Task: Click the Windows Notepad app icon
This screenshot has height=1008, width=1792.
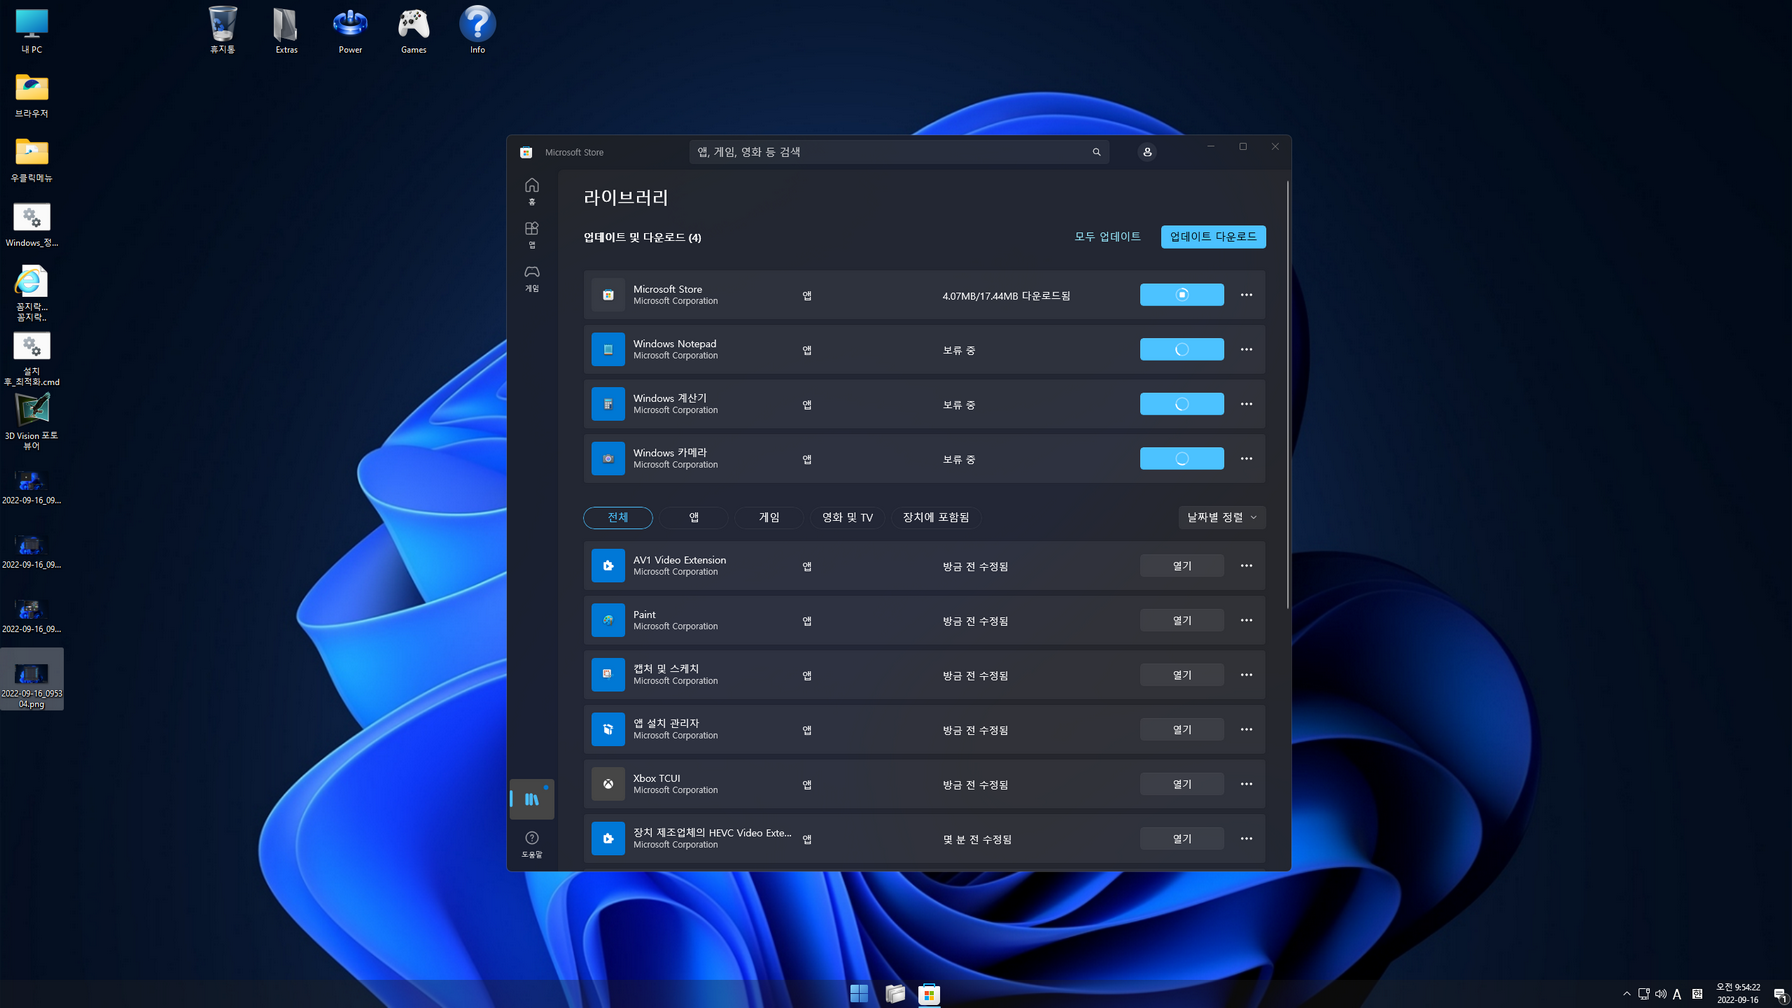Action: 608,349
